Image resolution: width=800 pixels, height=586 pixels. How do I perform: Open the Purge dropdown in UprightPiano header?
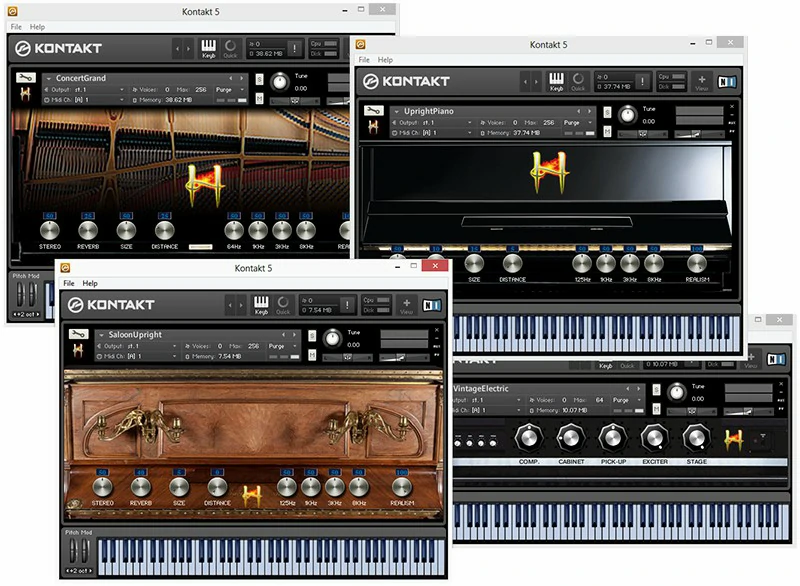pyautogui.click(x=578, y=122)
